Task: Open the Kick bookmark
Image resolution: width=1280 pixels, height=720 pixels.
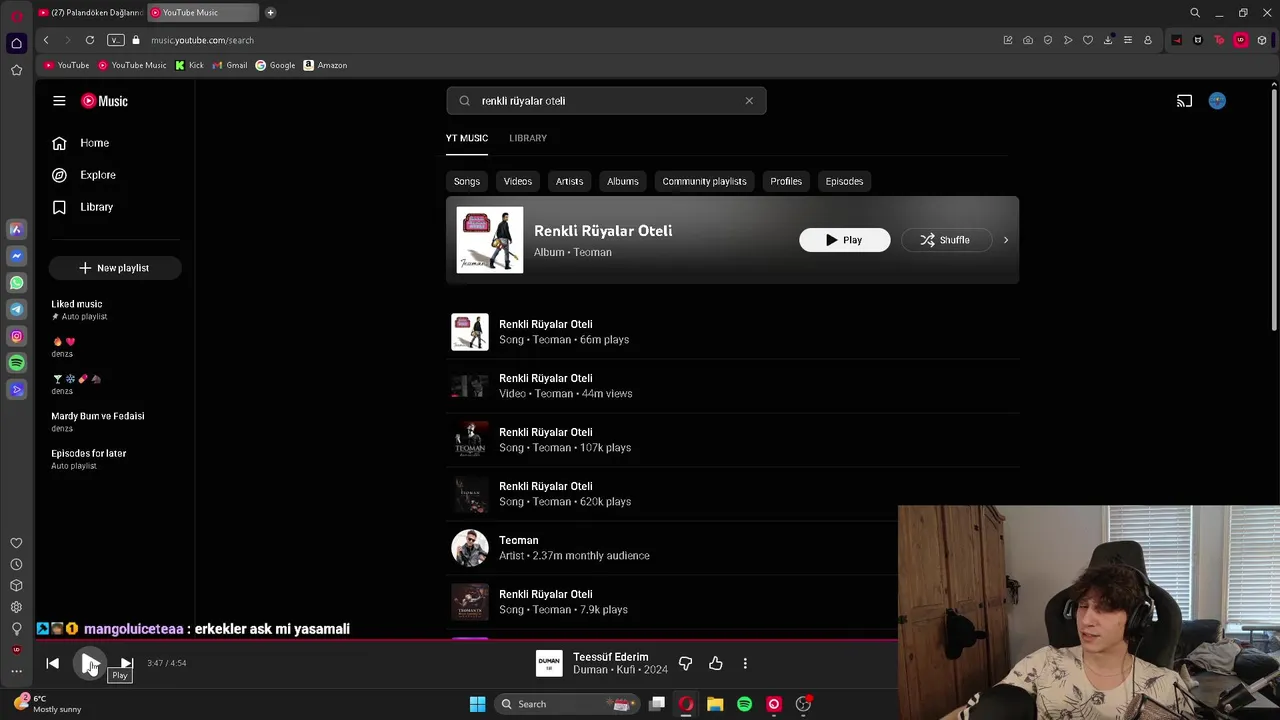Action: click(189, 65)
